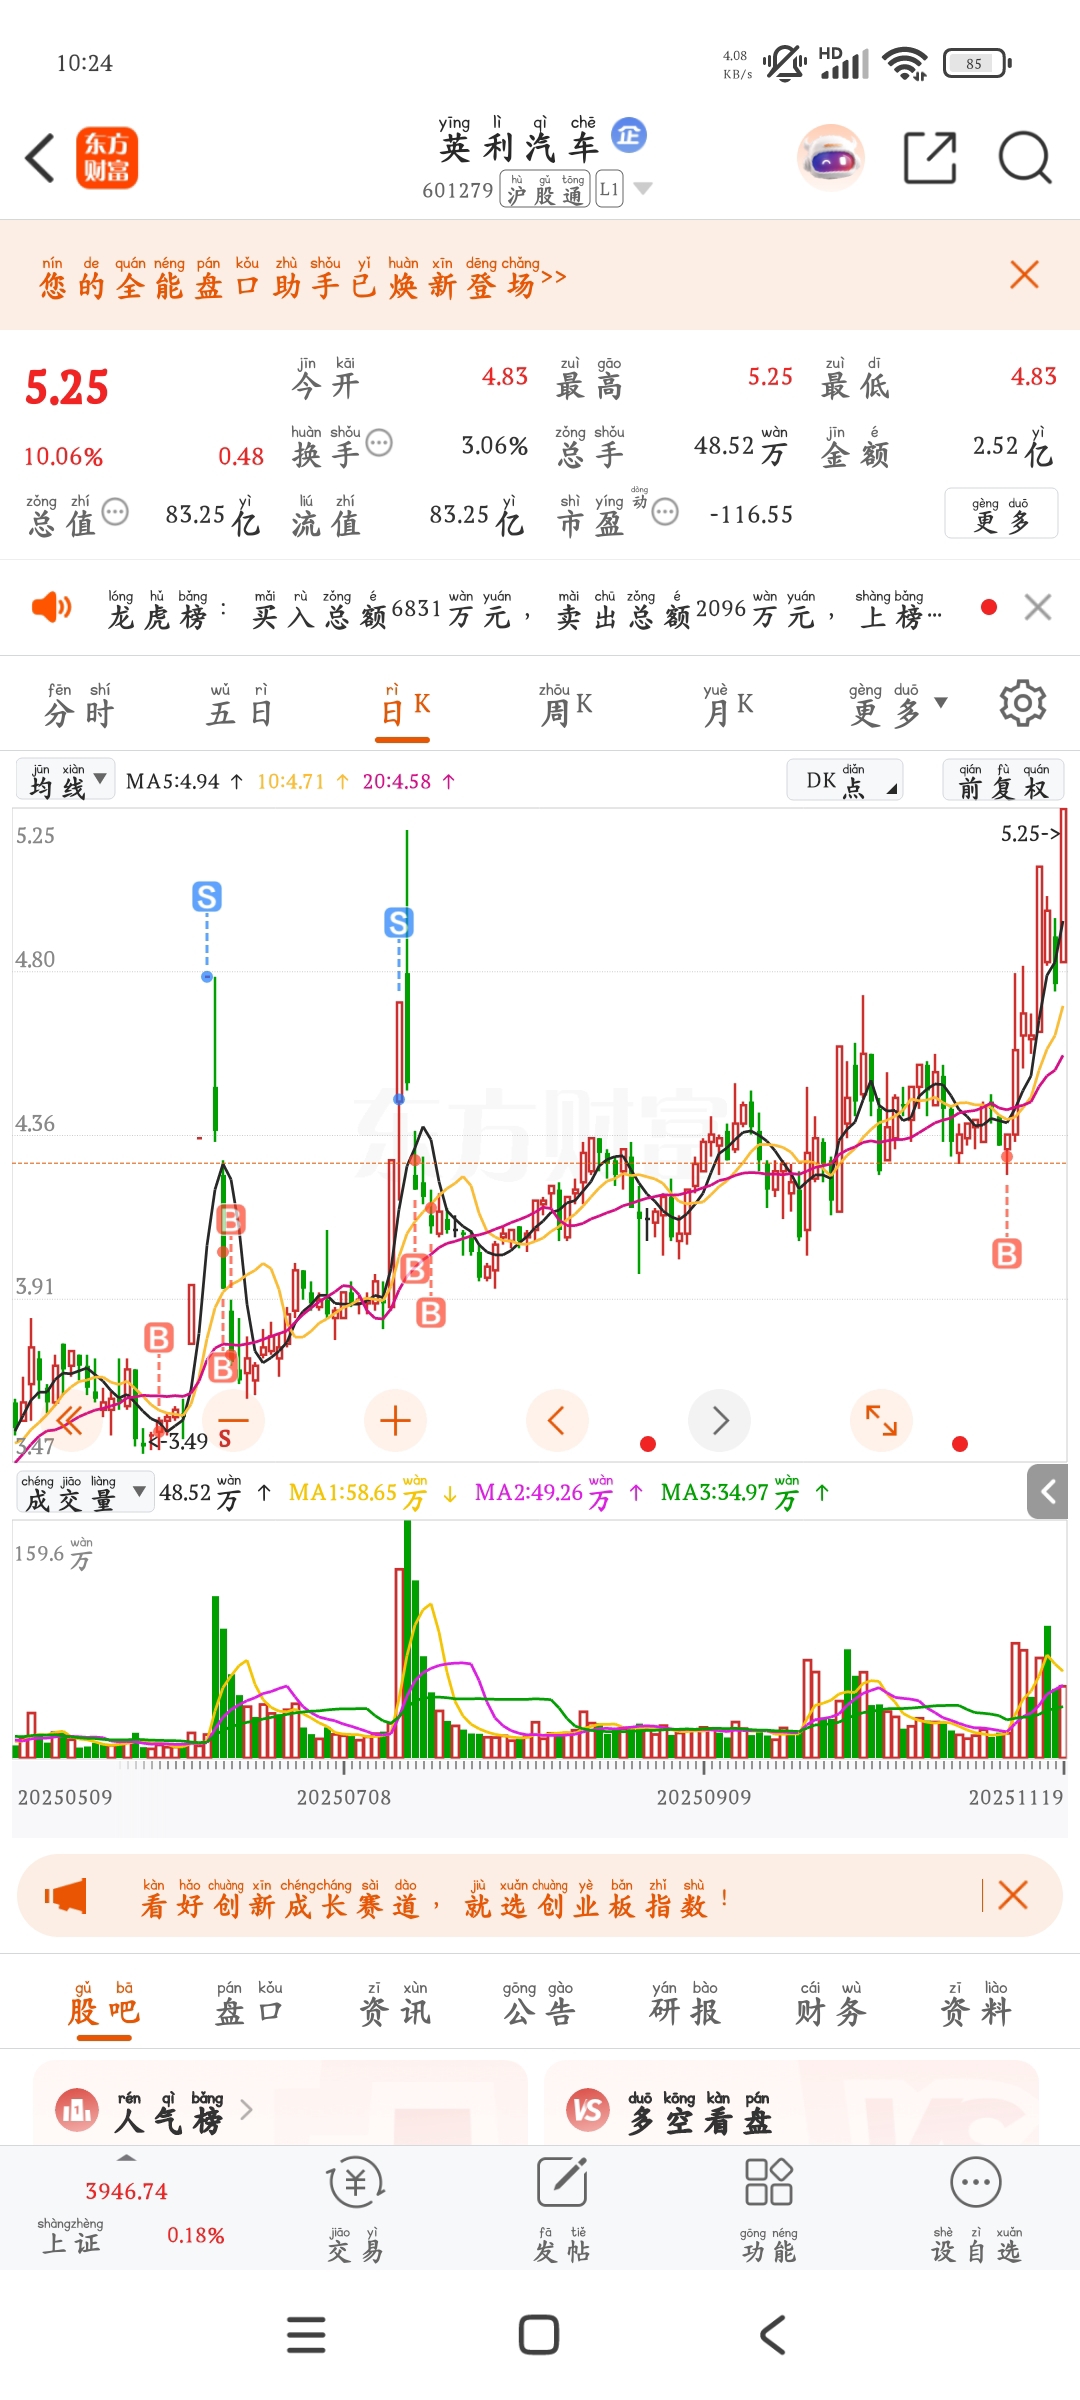Tap the rightmost red B buy marker
This screenshot has height=2400, width=1080.
click(x=1007, y=1253)
